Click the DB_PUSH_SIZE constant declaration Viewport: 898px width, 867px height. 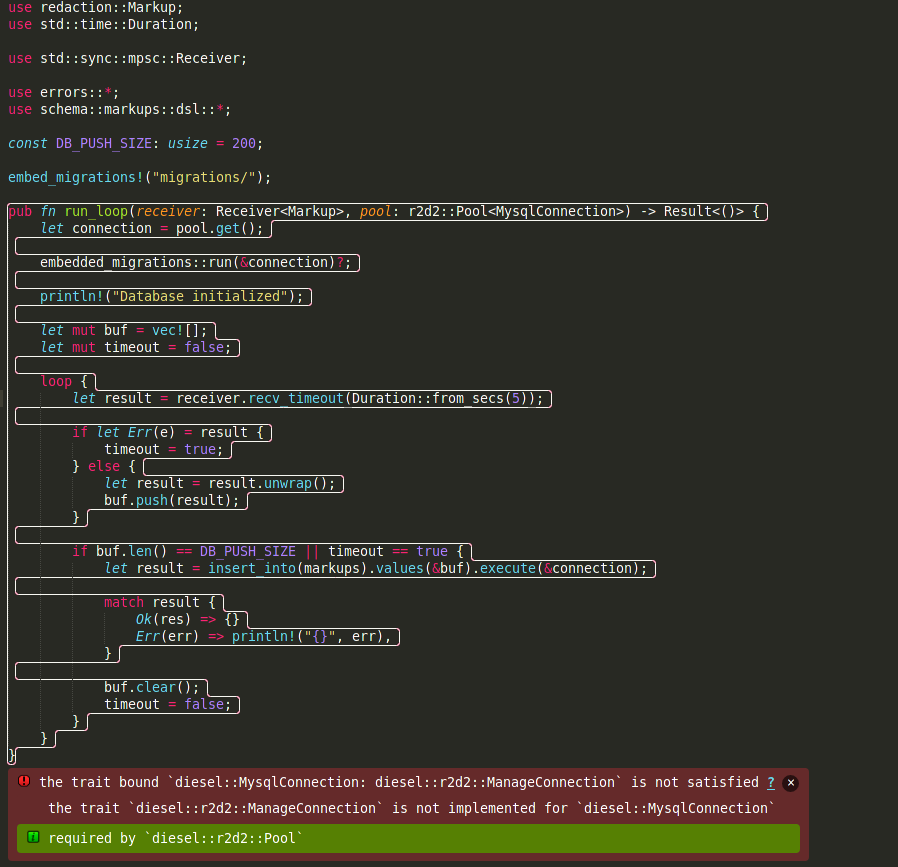pyautogui.click(x=136, y=143)
